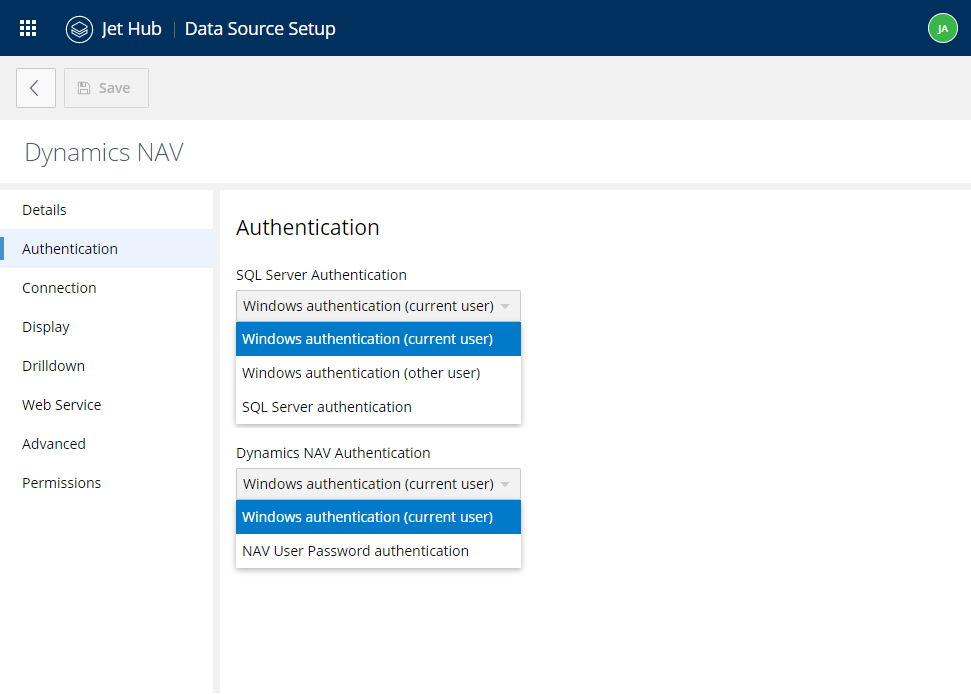Go to the Drilldown section
Screen dimensions: 971x694
coord(107,366)
